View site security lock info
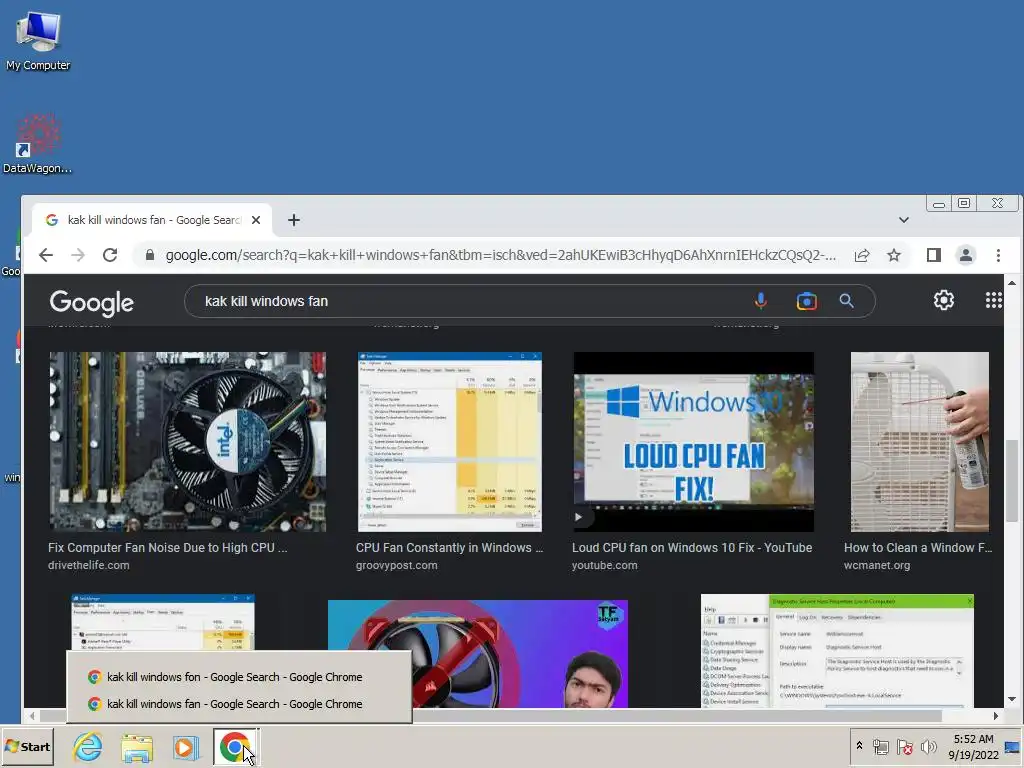The image size is (1024, 768). (150, 255)
